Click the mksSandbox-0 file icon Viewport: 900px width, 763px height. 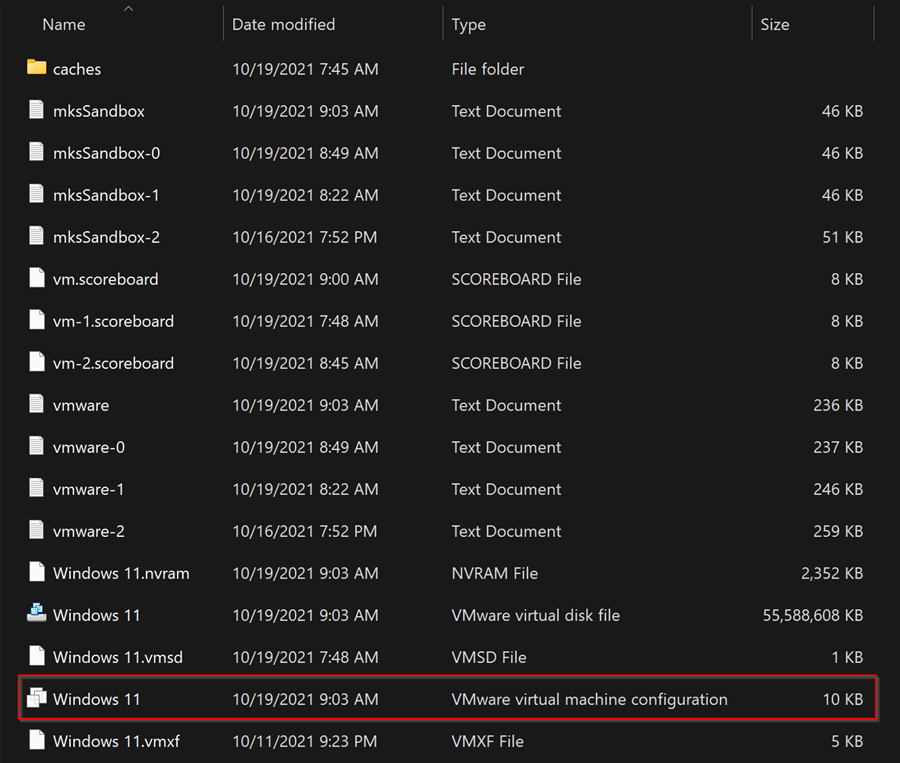click(36, 152)
